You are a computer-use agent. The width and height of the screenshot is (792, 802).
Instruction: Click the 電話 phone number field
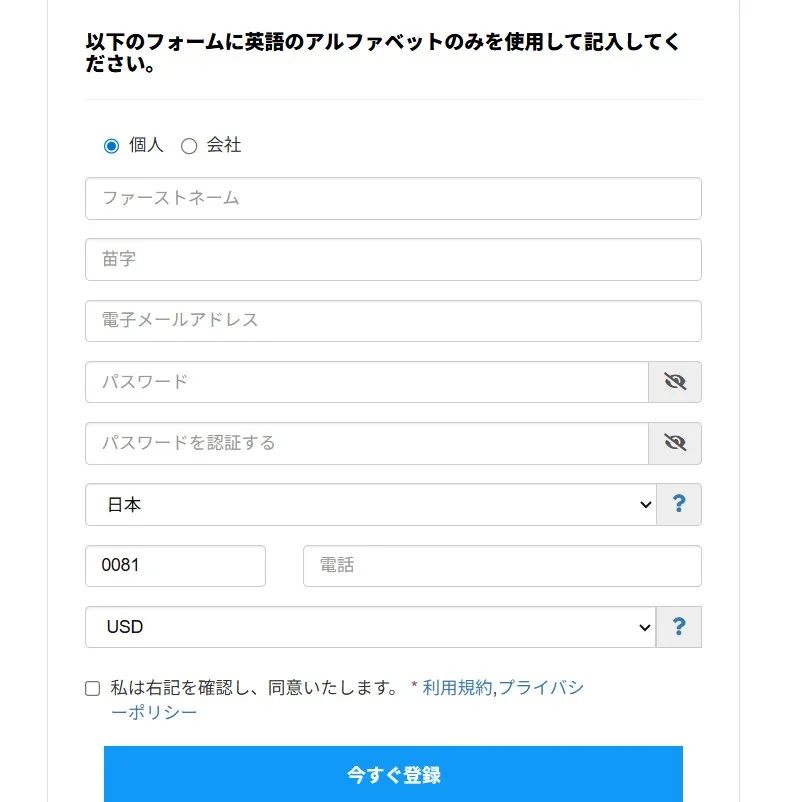pyautogui.click(x=501, y=565)
